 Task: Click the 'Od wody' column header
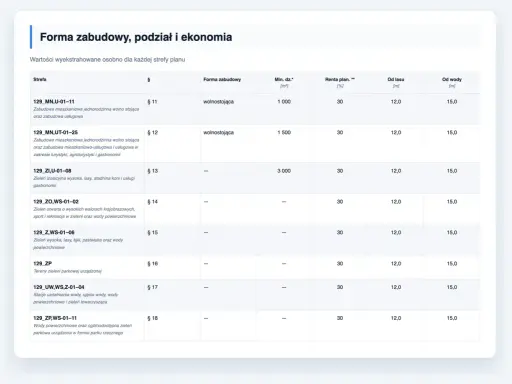(x=452, y=79)
